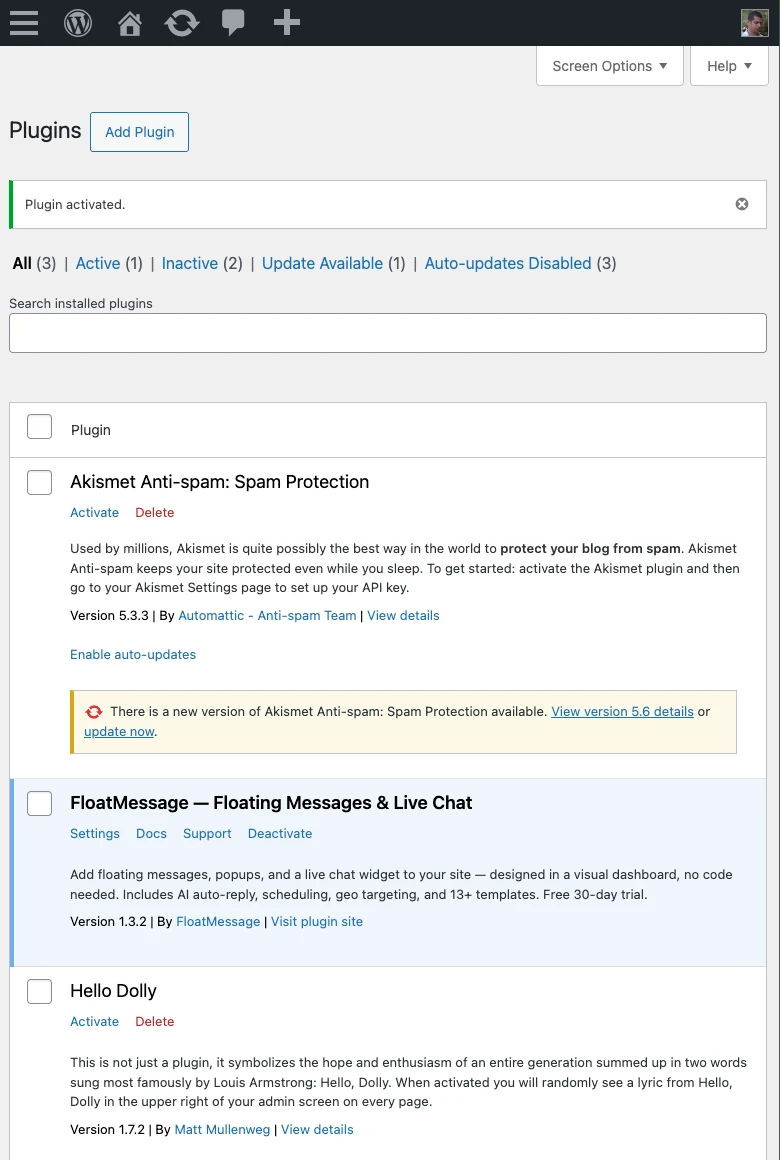This screenshot has height=1160, width=780.
Task: Select the FloatMessage plugin checkbox
Action: pos(39,803)
